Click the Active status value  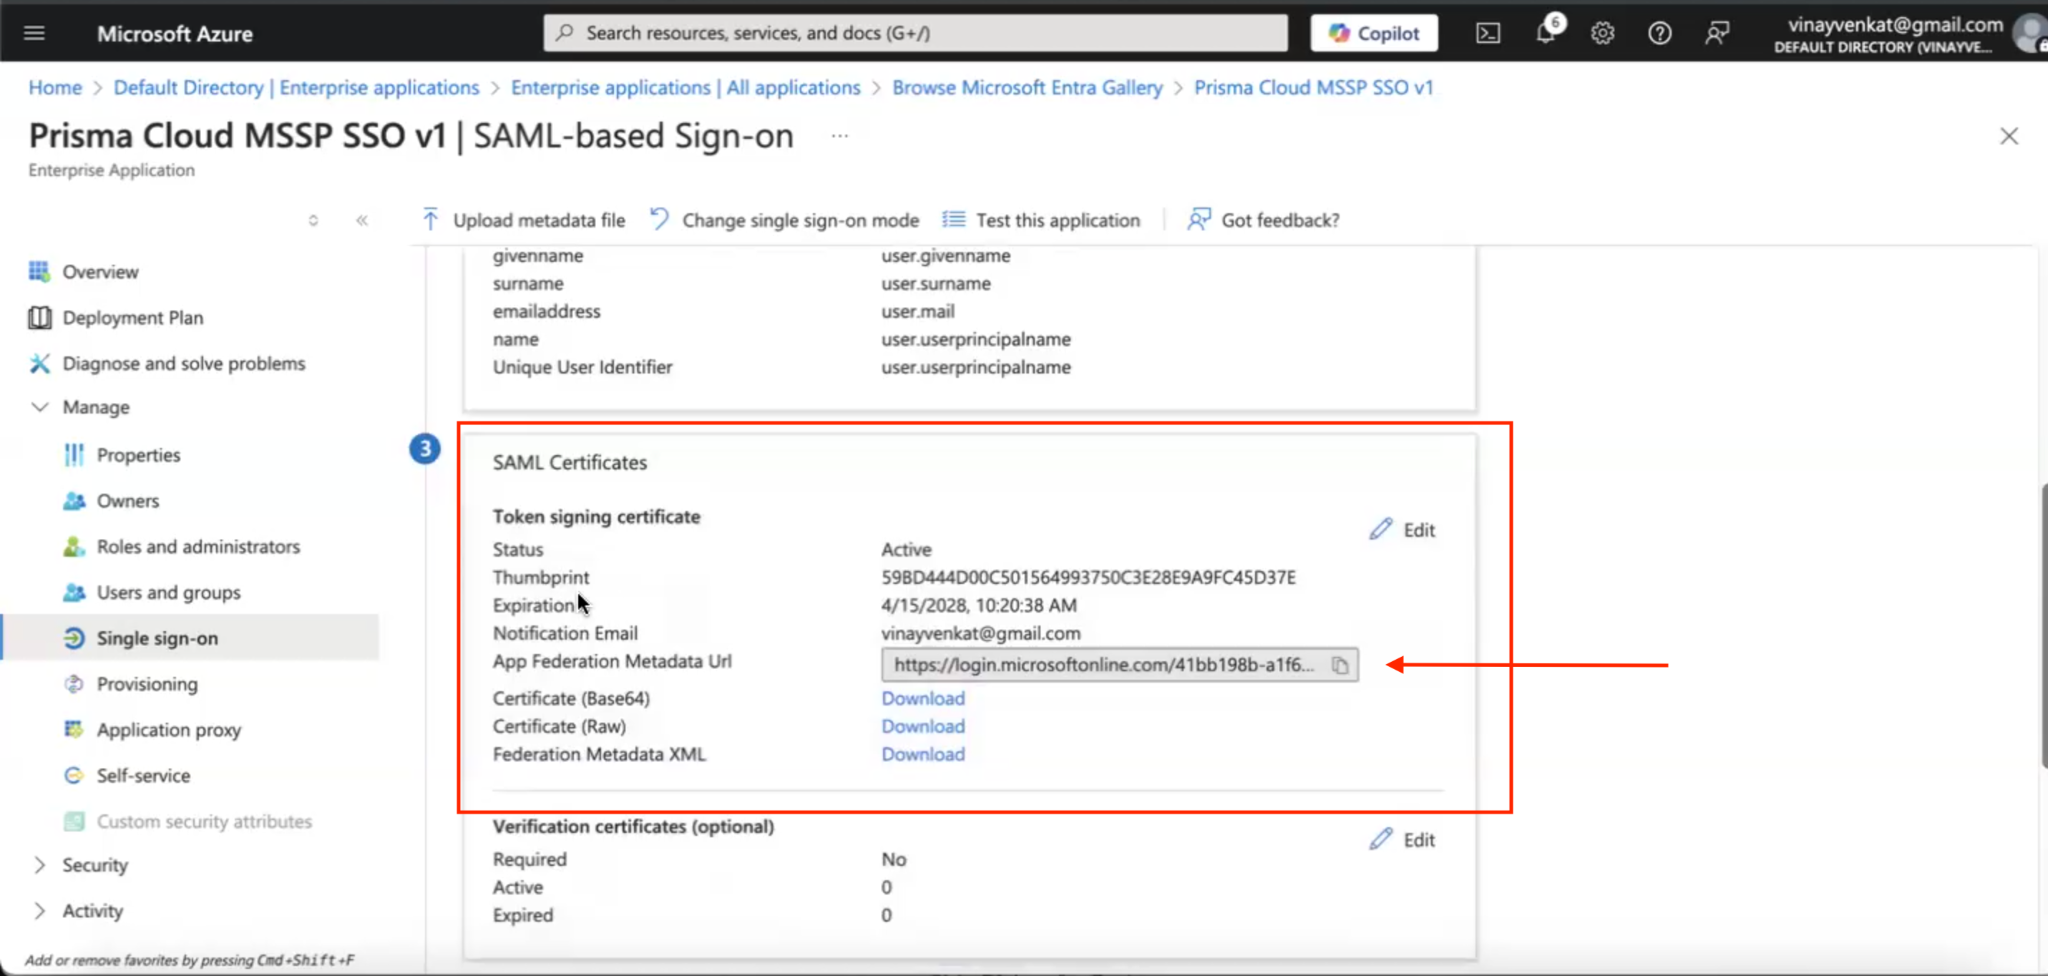point(906,549)
